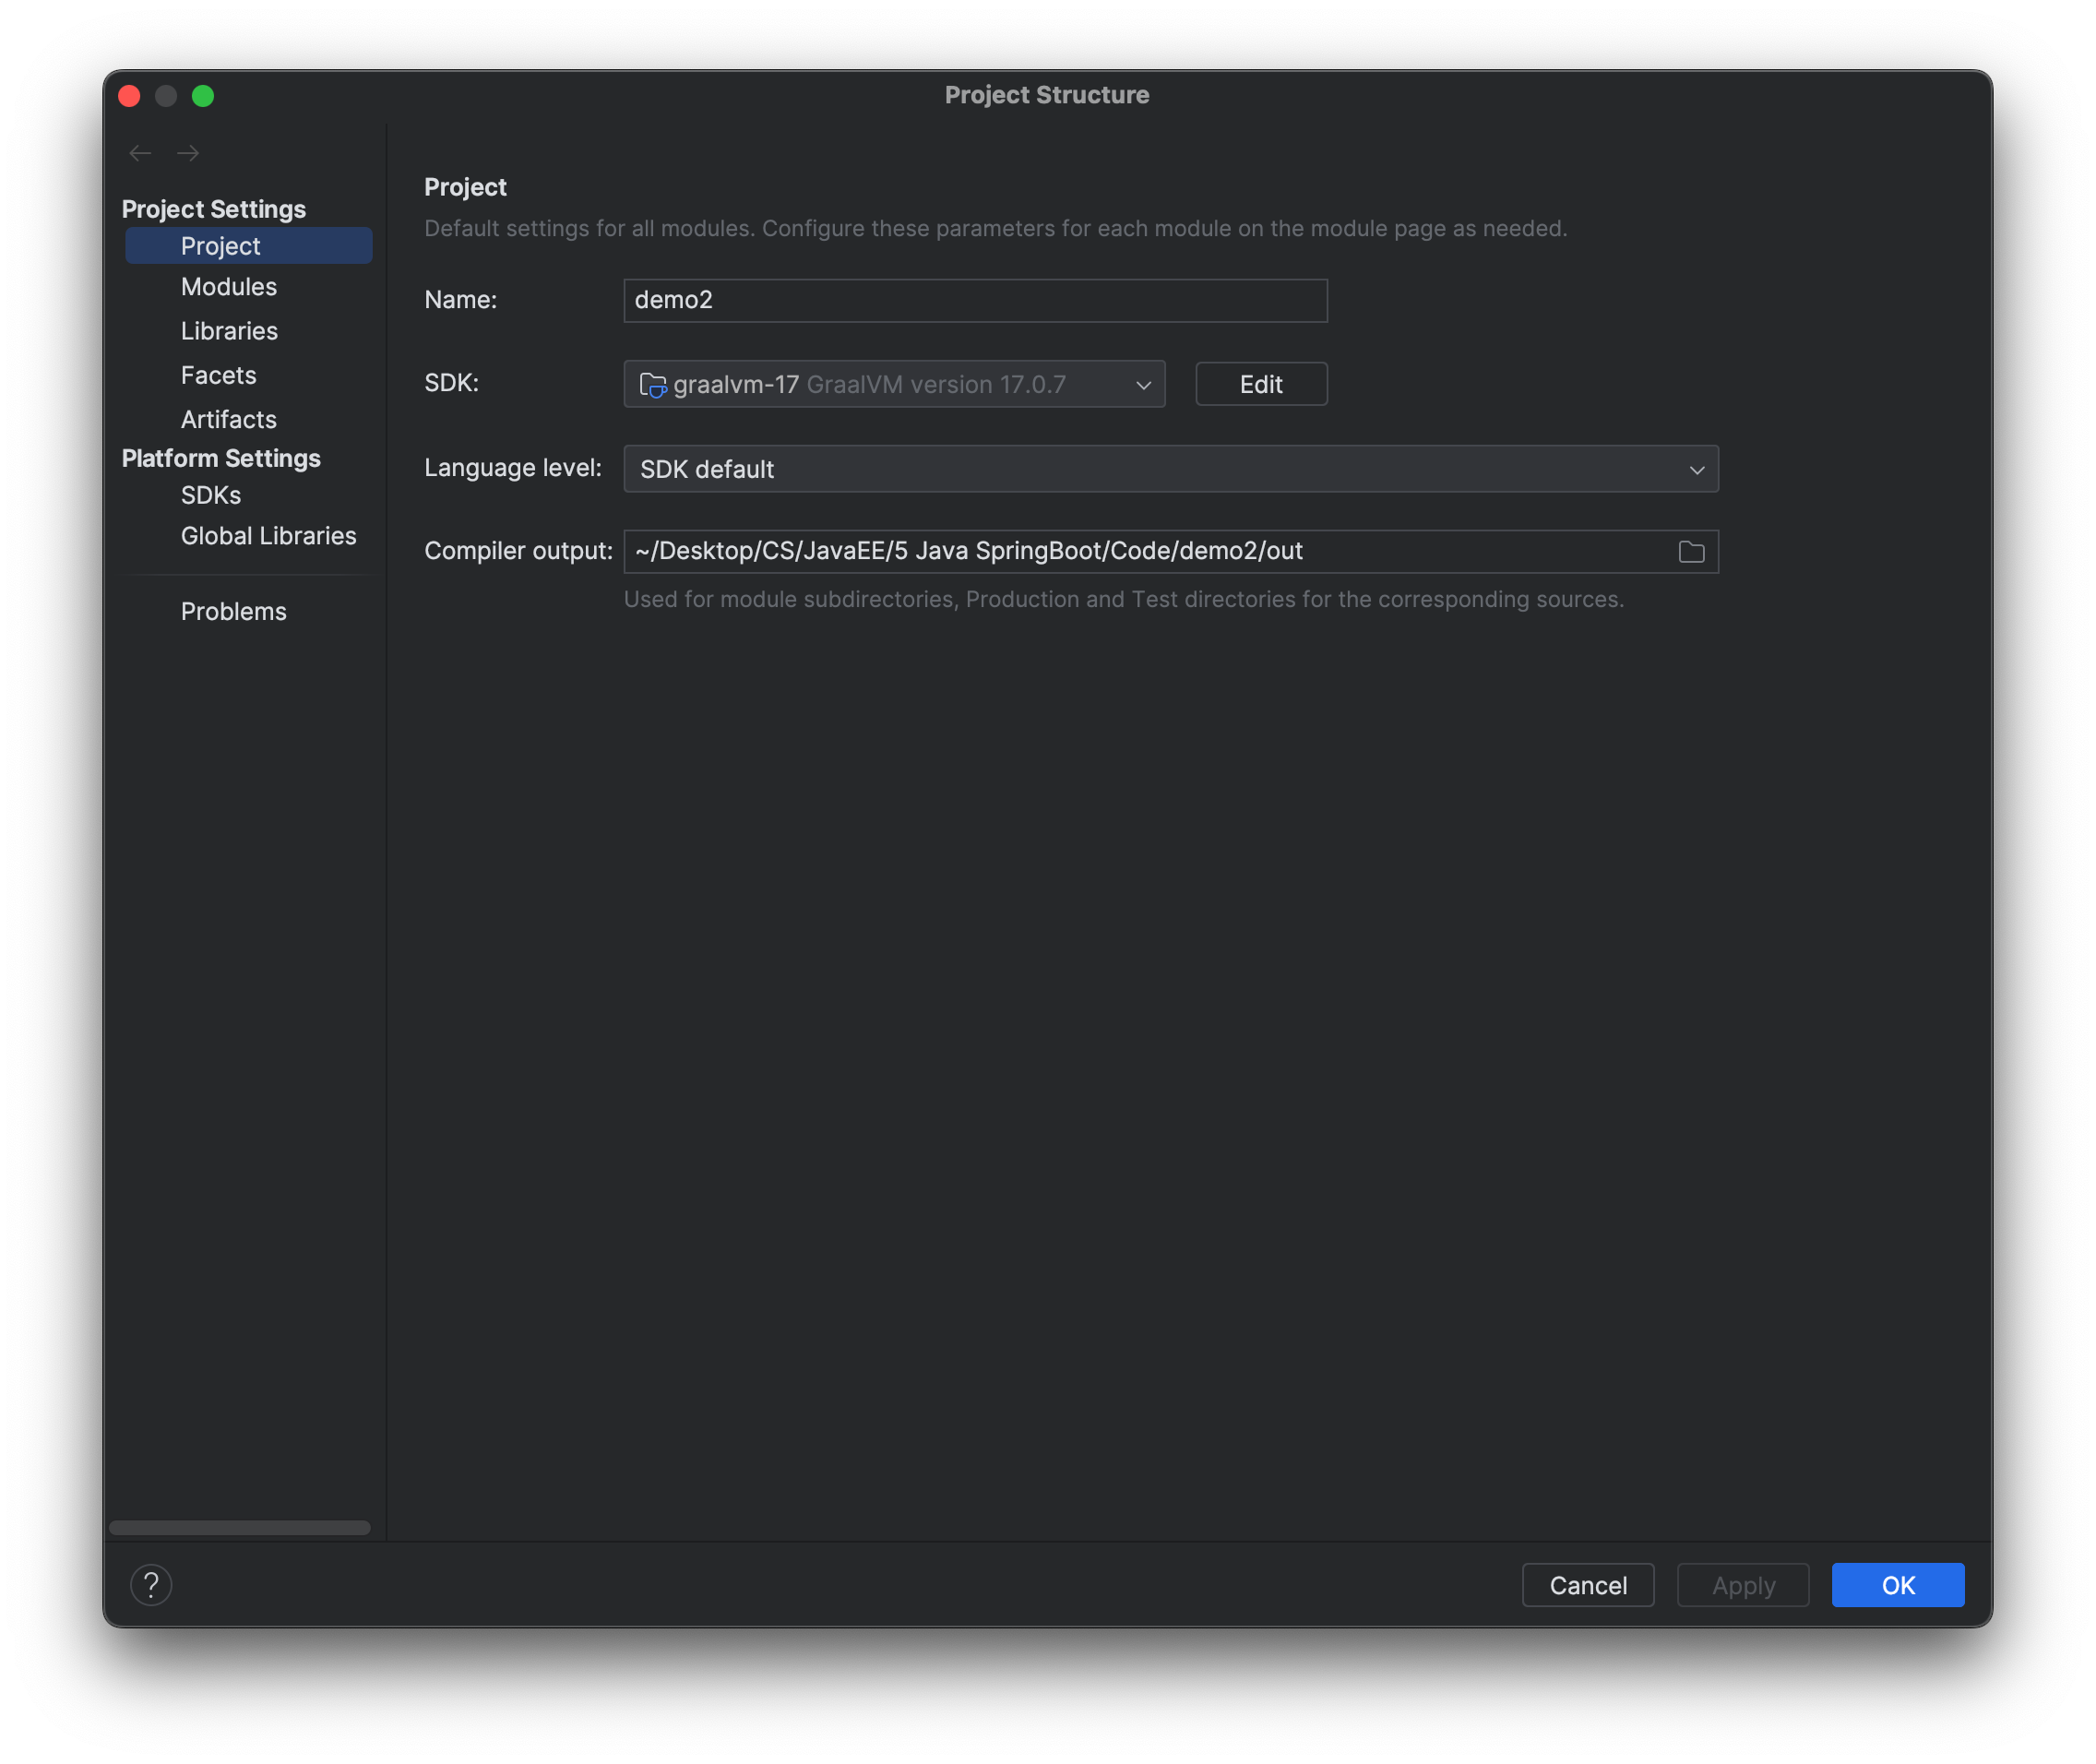The height and width of the screenshot is (1764, 2096).
Task: Select Facets in the sidebar
Action: pyautogui.click(x=218, y=375)
